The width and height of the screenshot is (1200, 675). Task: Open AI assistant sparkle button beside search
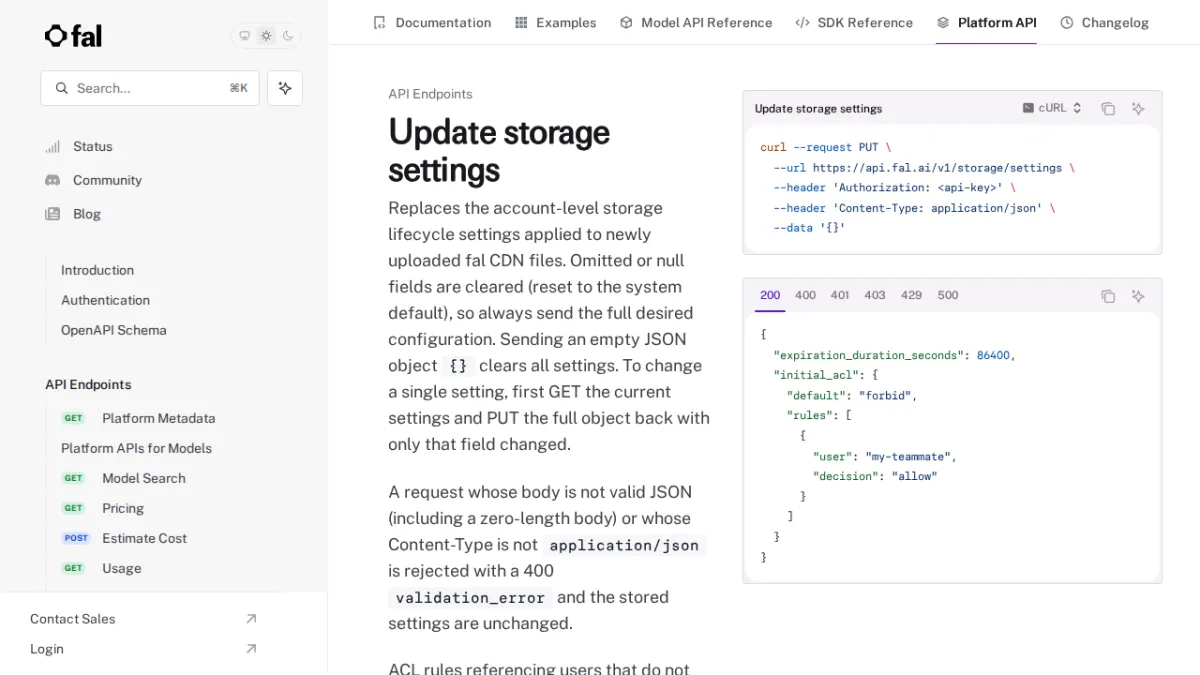[x=285, y=88]
